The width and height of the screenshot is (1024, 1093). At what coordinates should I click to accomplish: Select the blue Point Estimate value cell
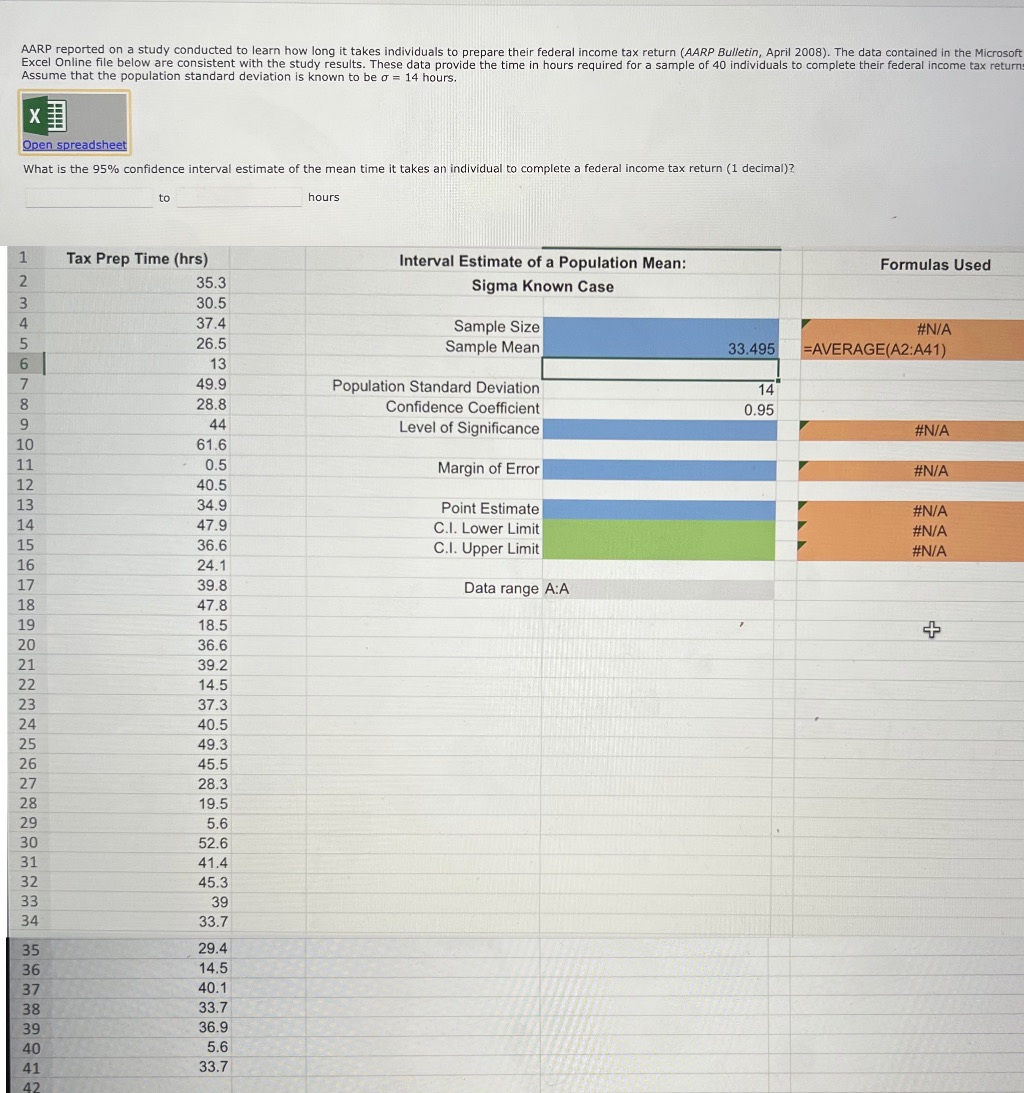pos(658,510)
